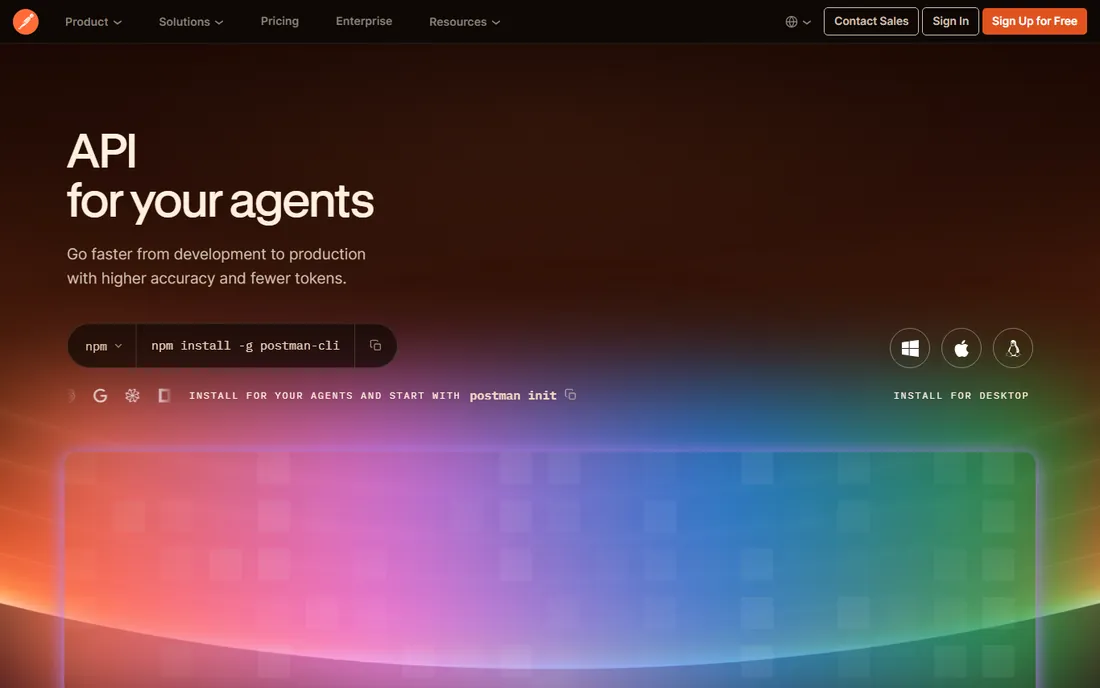Viewport: 1100px width, 688px height.
Task: Copy the npm install command
Action: [375, 345]
